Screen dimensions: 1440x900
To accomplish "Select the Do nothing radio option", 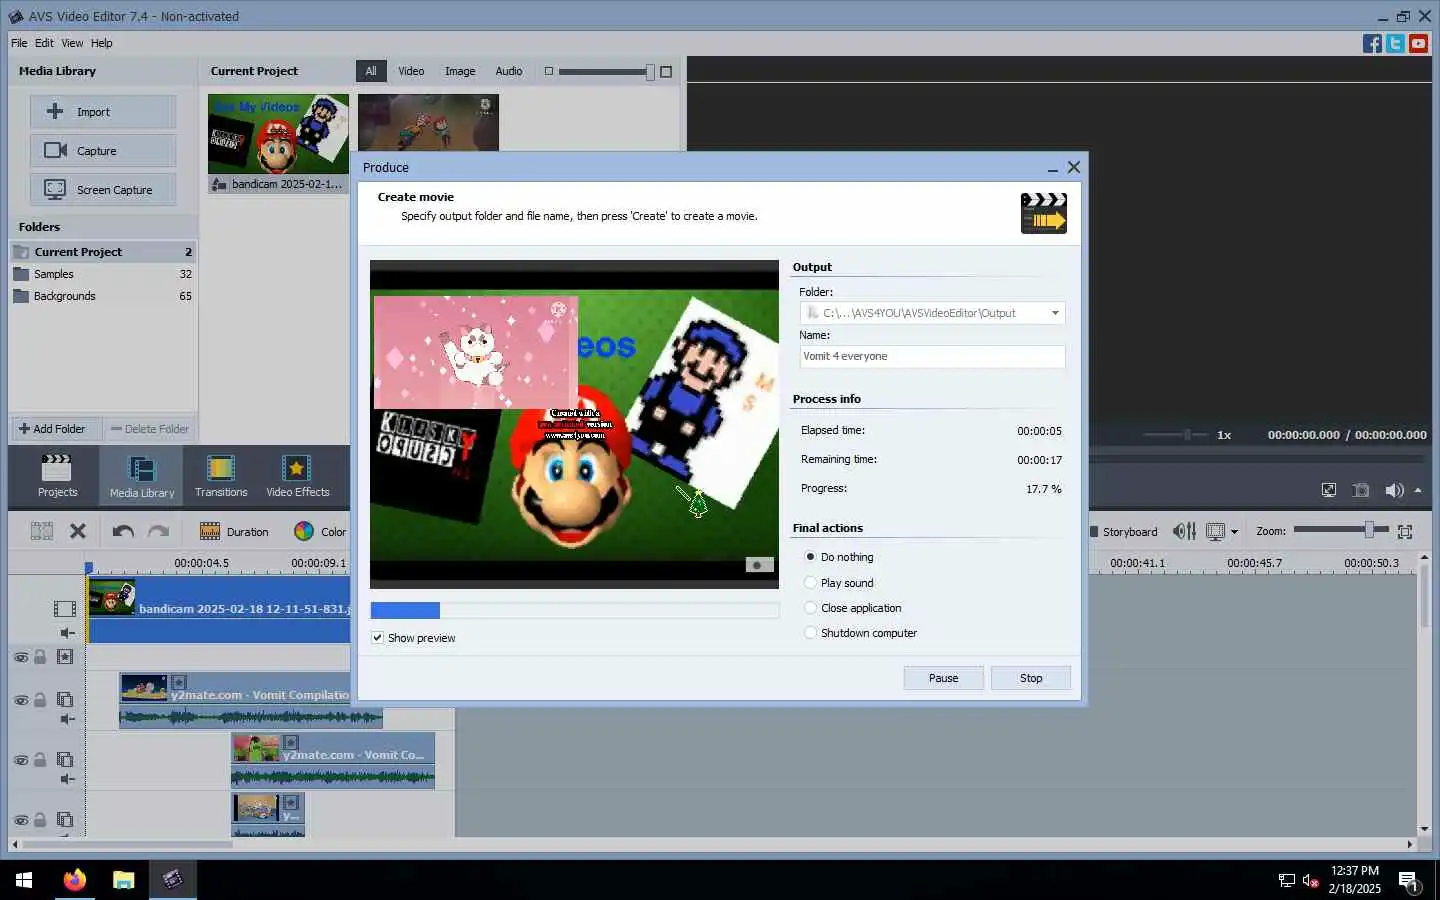I will click(x=810, y=557).
